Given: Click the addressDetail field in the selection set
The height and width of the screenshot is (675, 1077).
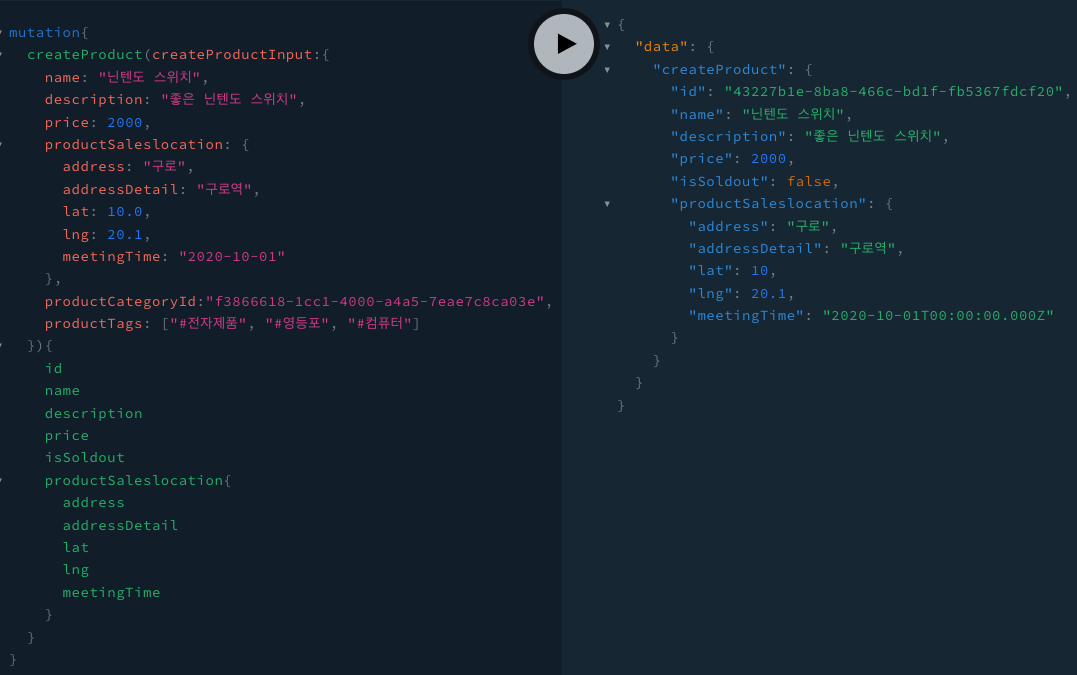Looking at the screenshot, I should (120, 525).
